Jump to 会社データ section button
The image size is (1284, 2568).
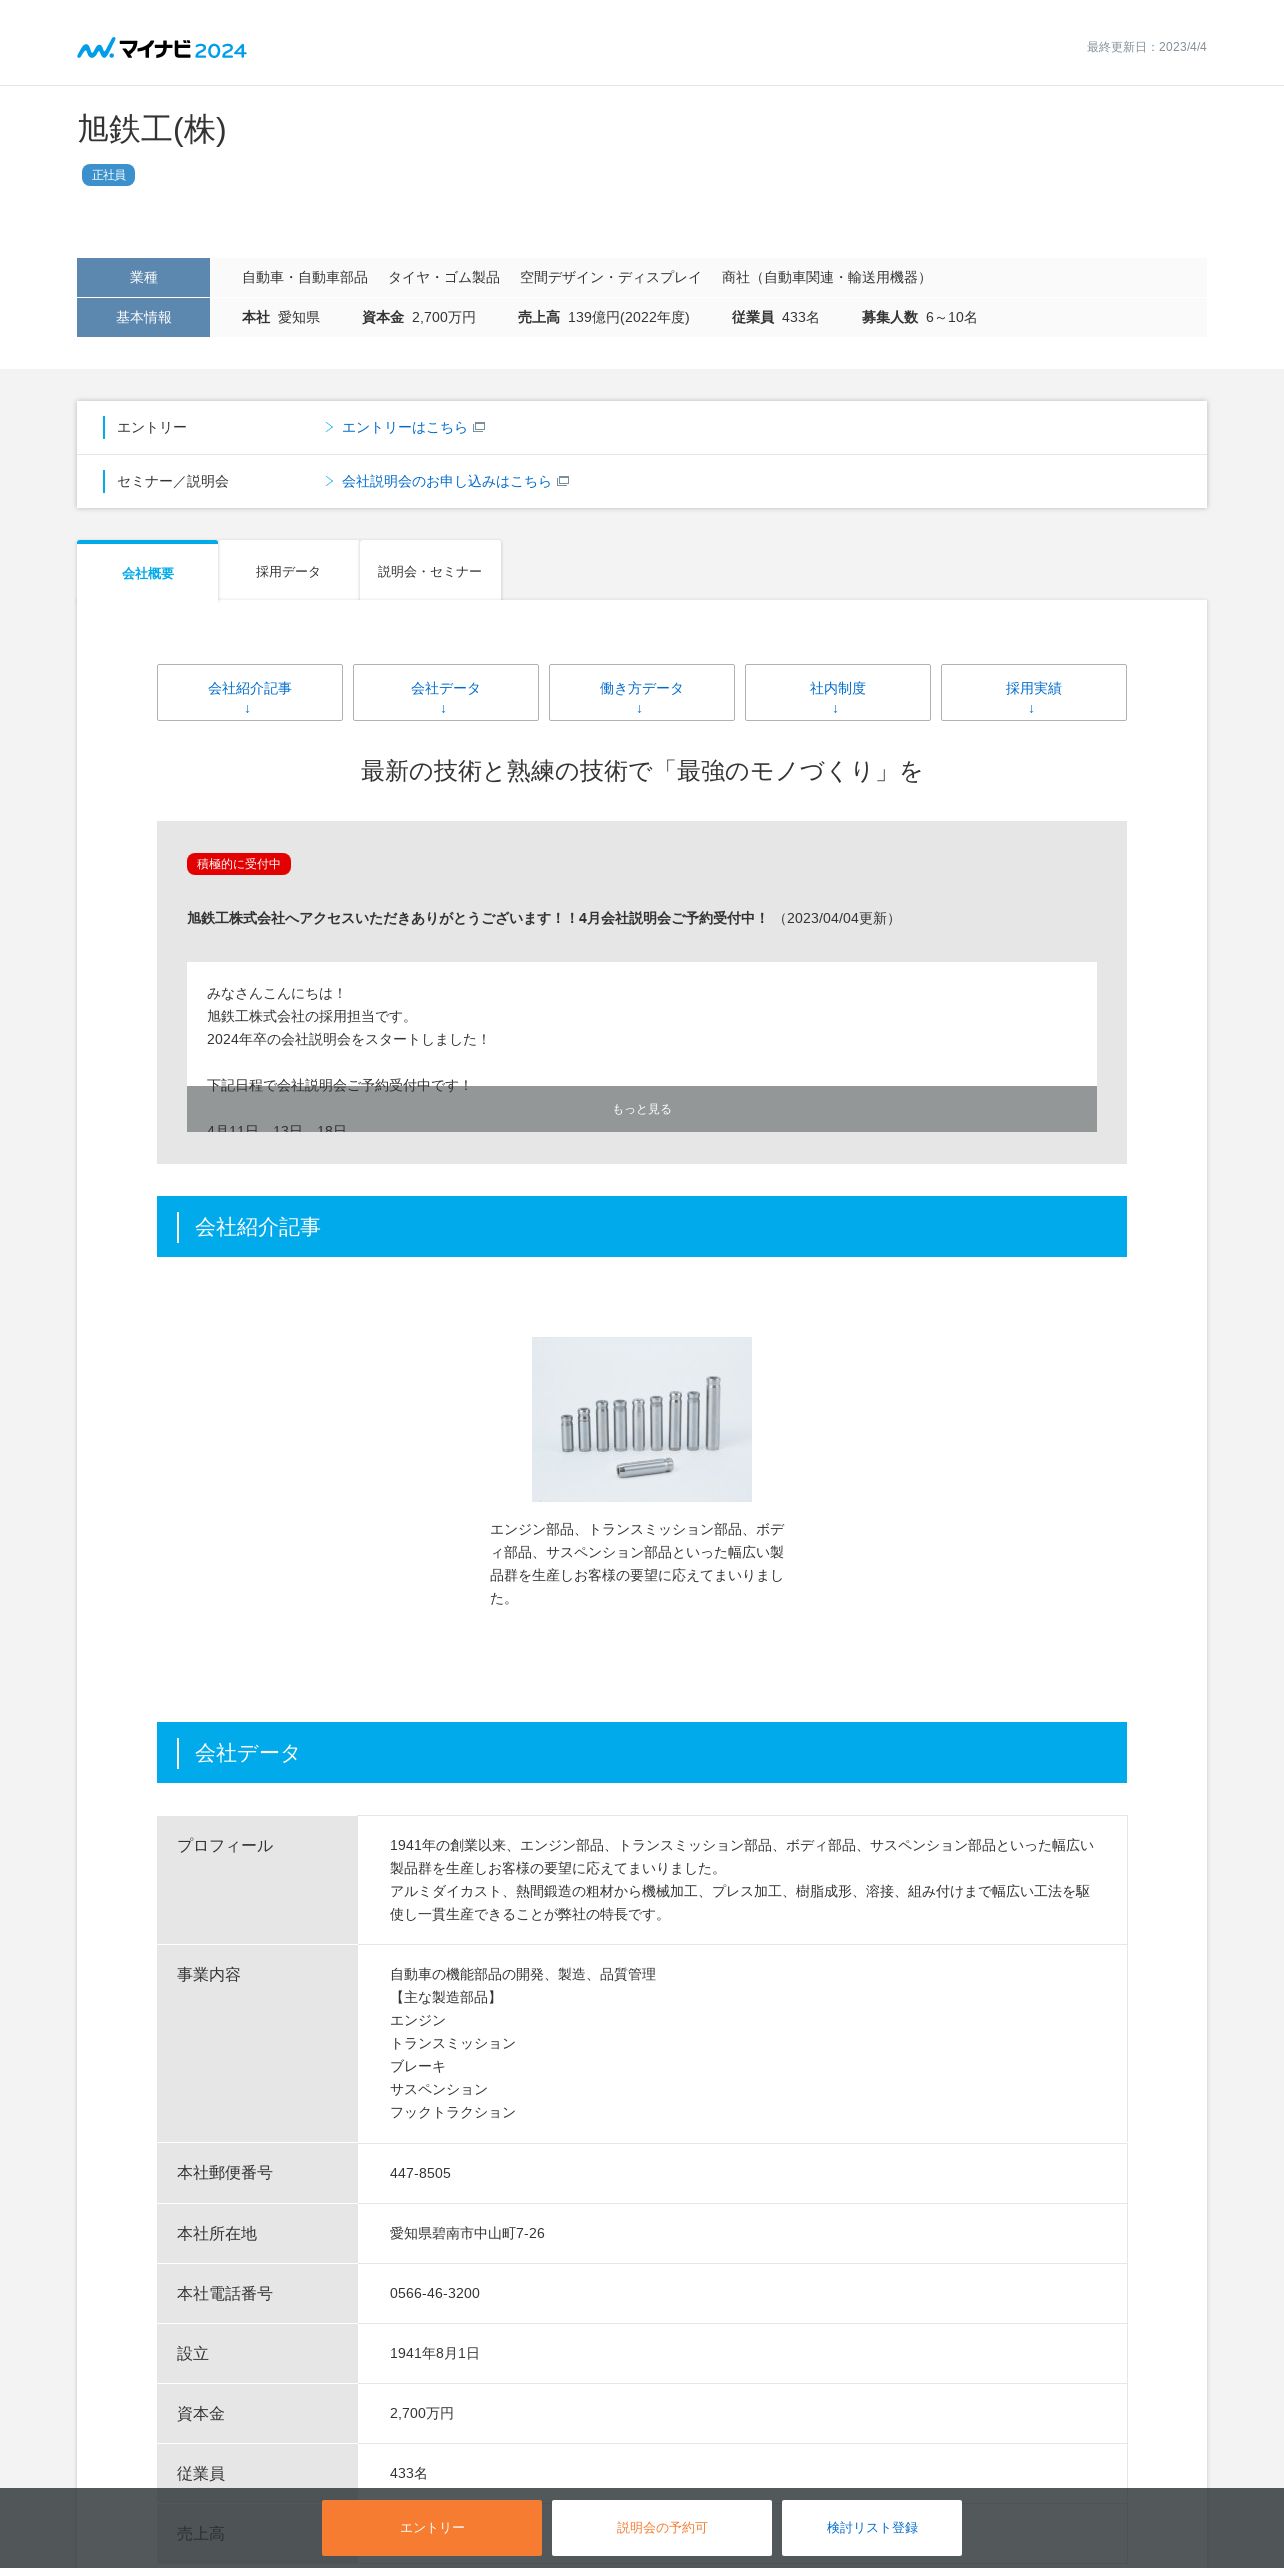point(446,692)
